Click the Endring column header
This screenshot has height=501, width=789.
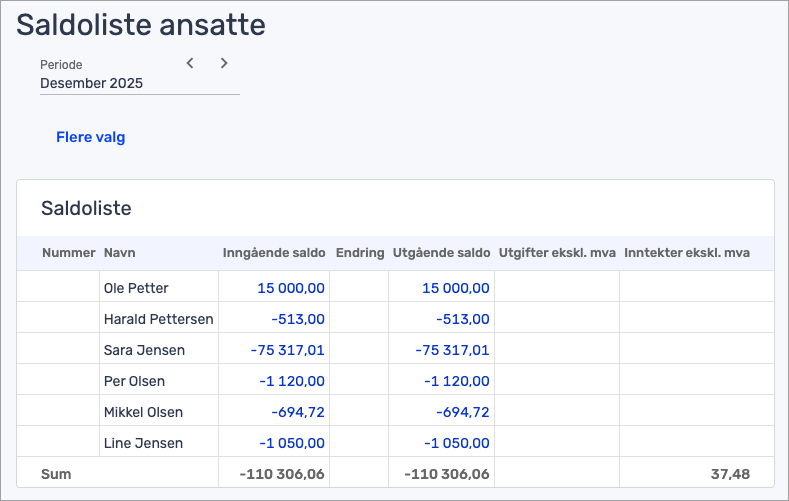pyautogui.click(x=360, y=253)
